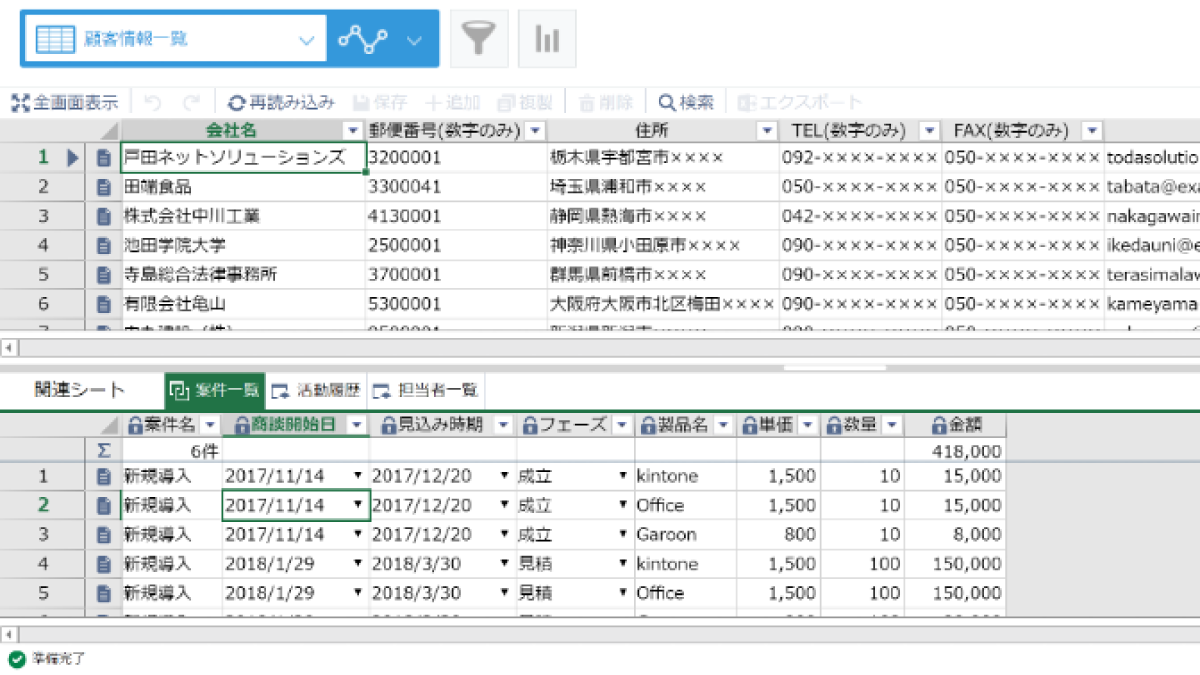This screenshot has height=675, width=1200.
Task: Click 再読み込み reload button
Action: pos(281,102)
